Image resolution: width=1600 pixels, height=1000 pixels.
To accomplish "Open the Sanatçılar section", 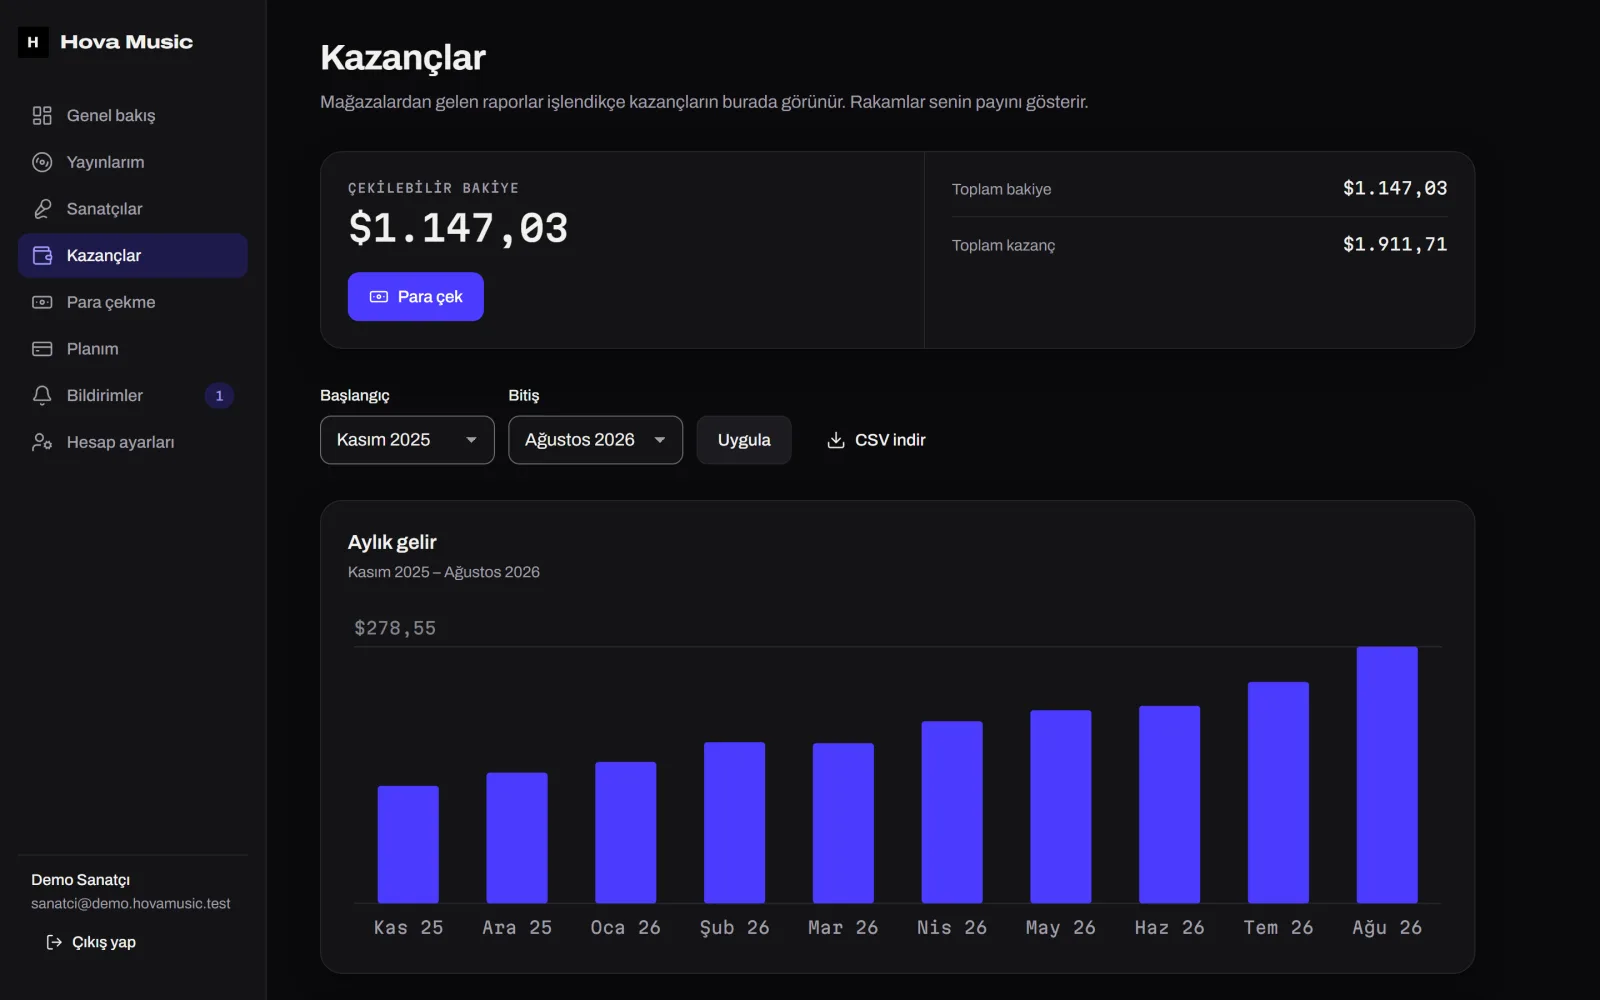I will click(x=133, y=209).
